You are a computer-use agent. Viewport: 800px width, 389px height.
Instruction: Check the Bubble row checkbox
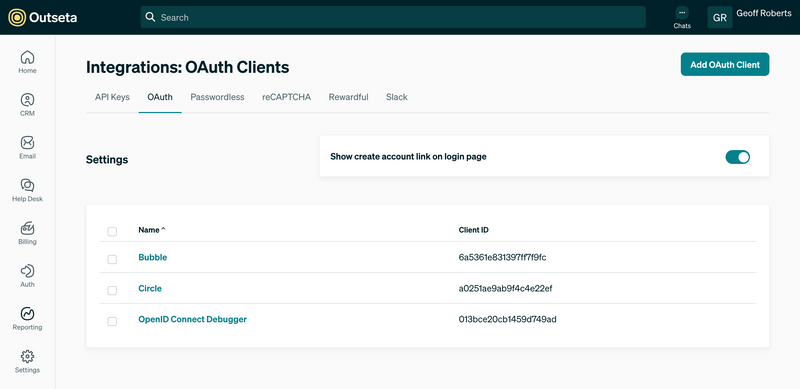click(112, 259)
